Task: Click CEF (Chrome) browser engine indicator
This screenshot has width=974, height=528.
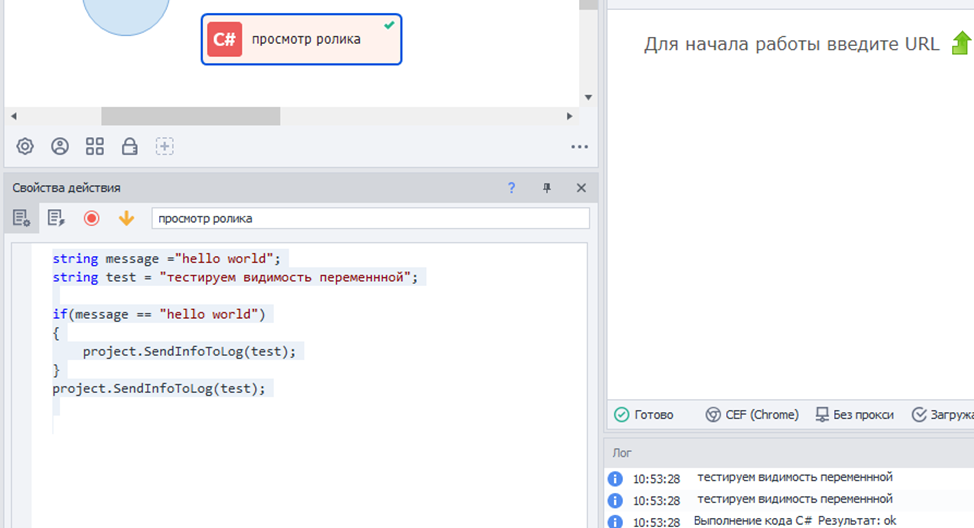Action: click(752, 414)
